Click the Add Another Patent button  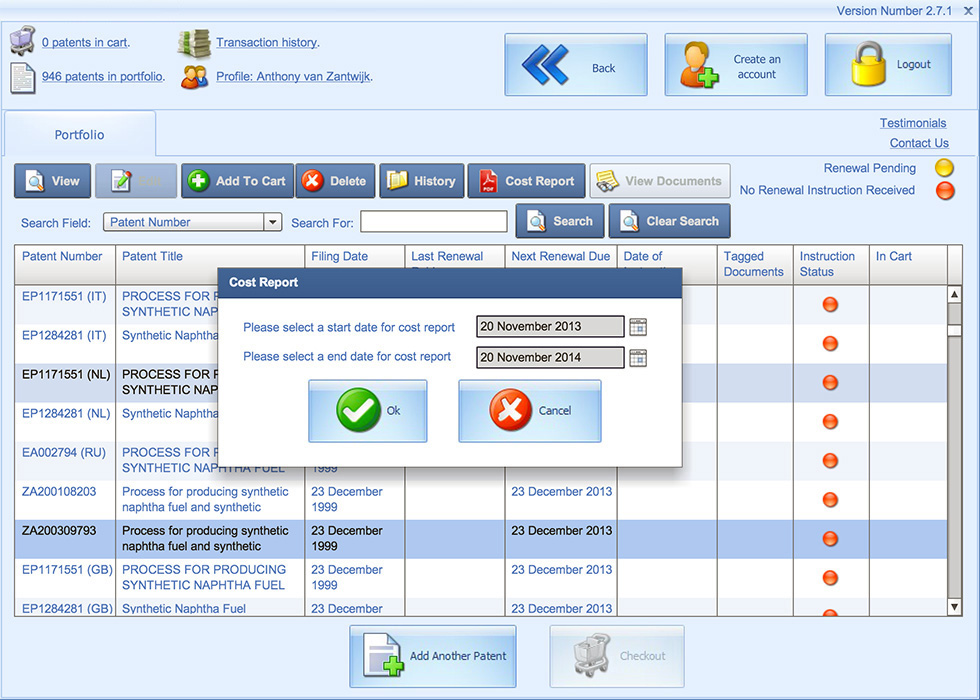coord(433,656)
